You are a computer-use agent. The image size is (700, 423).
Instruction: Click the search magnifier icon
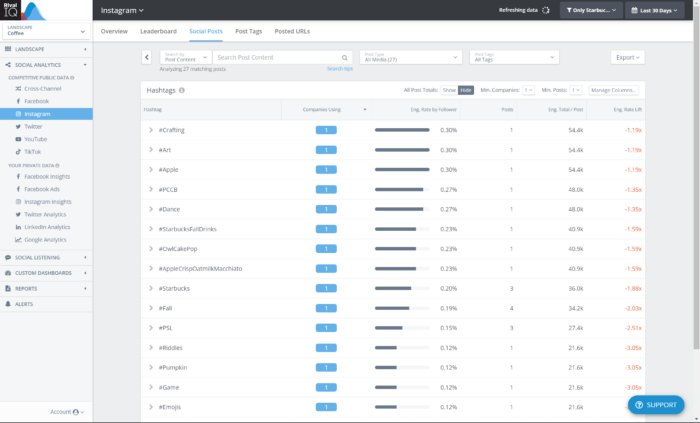pos(346,58)
